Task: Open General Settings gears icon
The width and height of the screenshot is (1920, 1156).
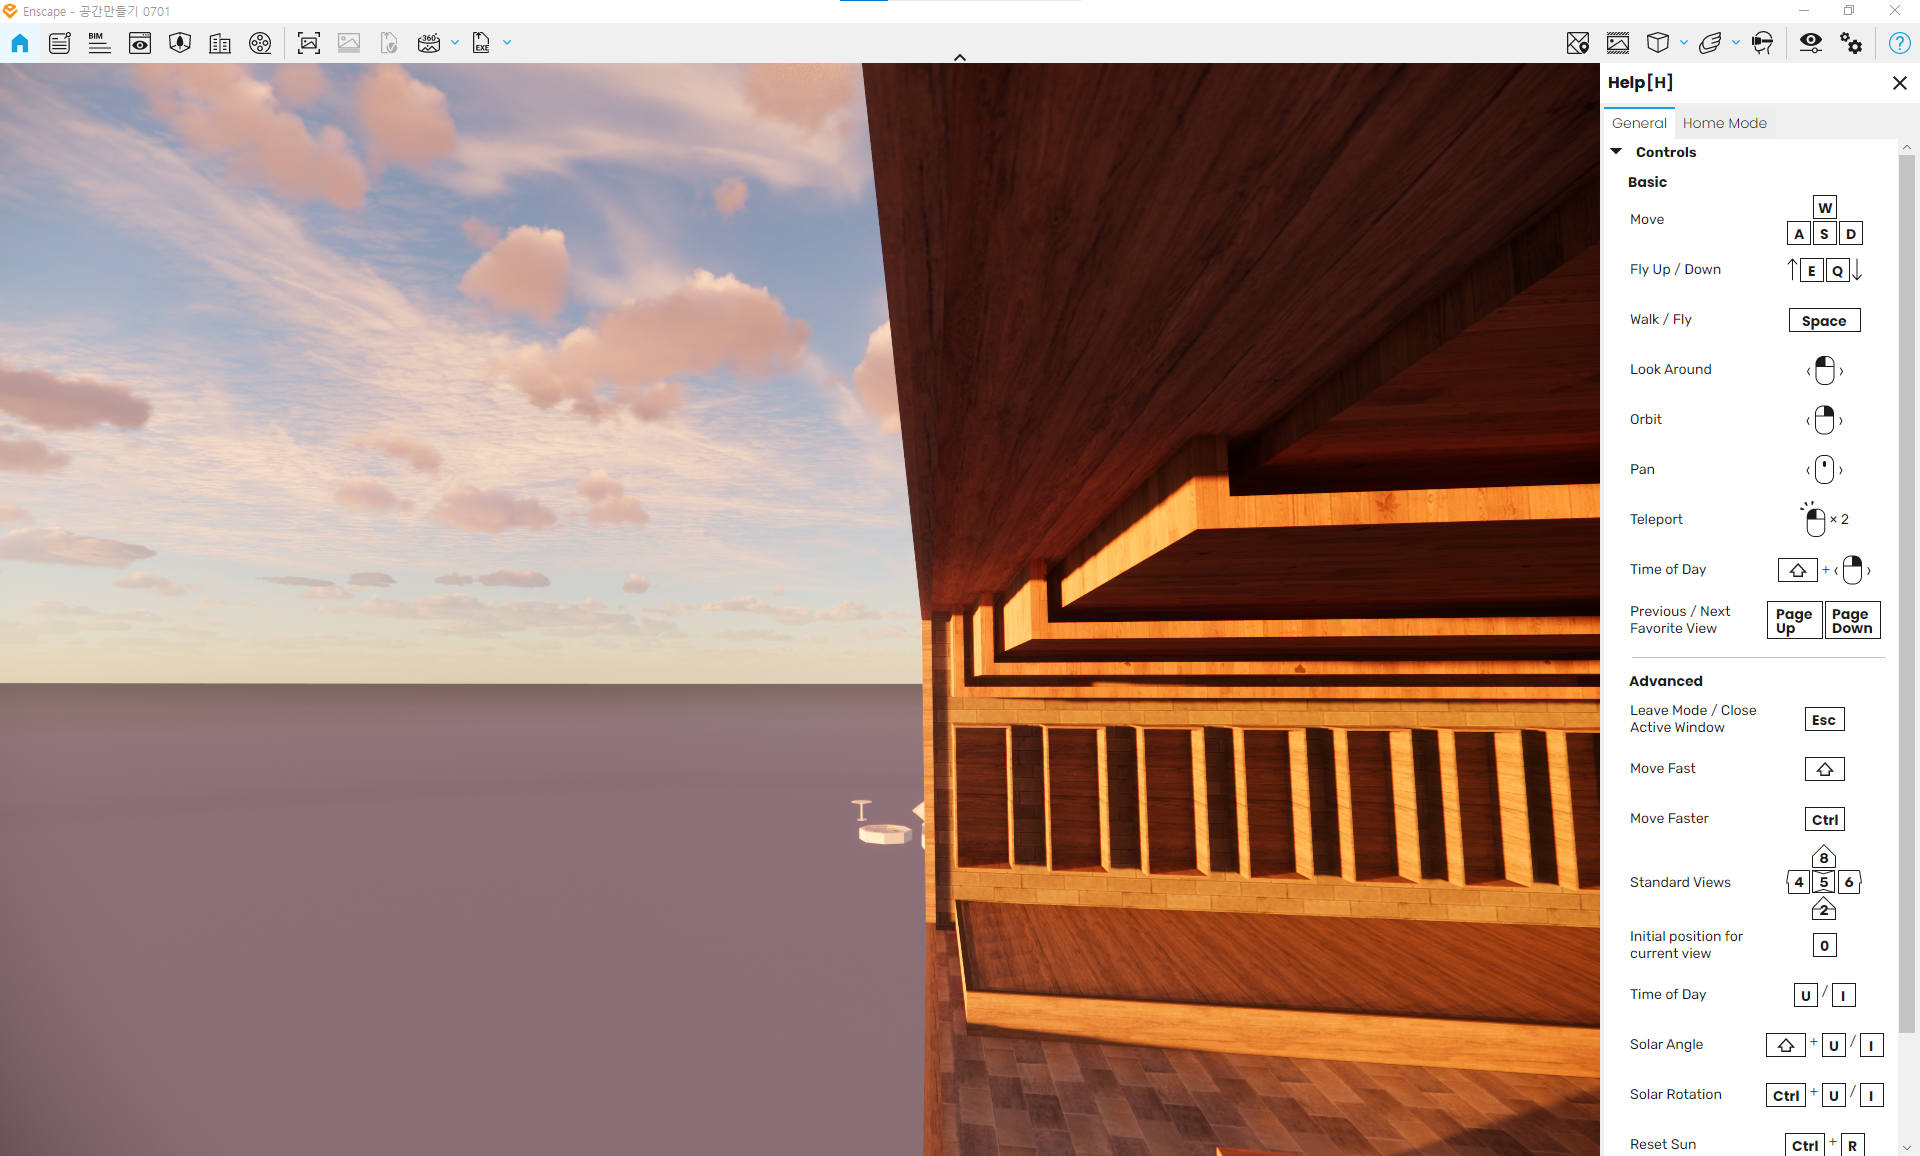Action: (1851, 43)
